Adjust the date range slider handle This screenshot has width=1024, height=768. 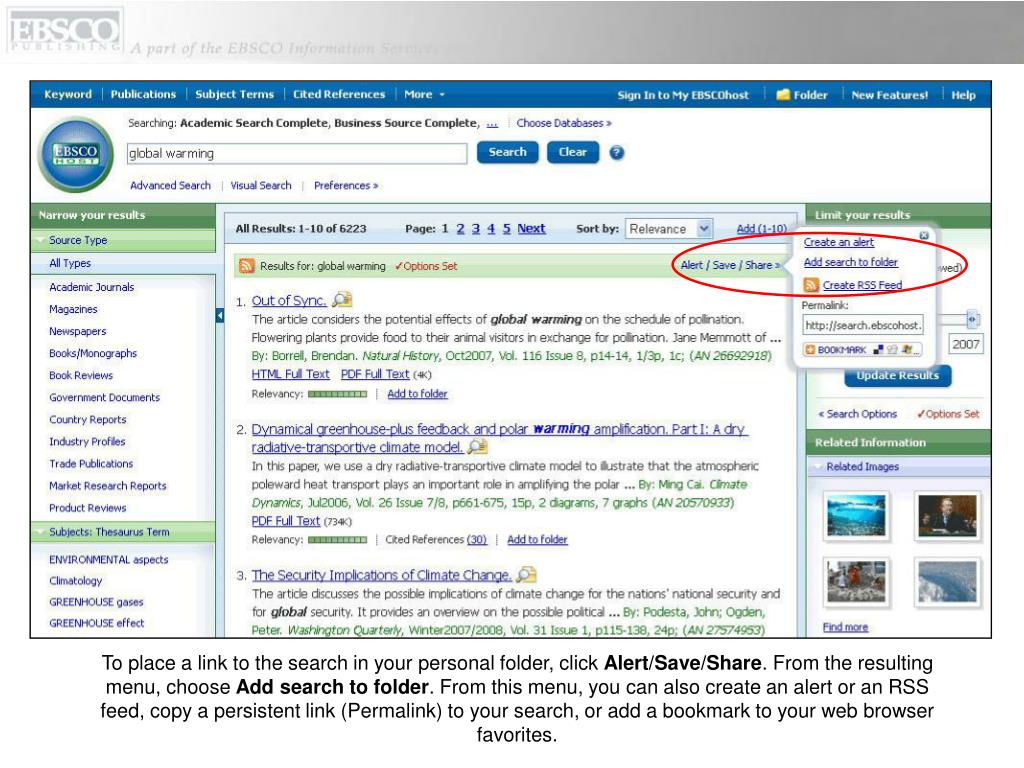[972, 319]
